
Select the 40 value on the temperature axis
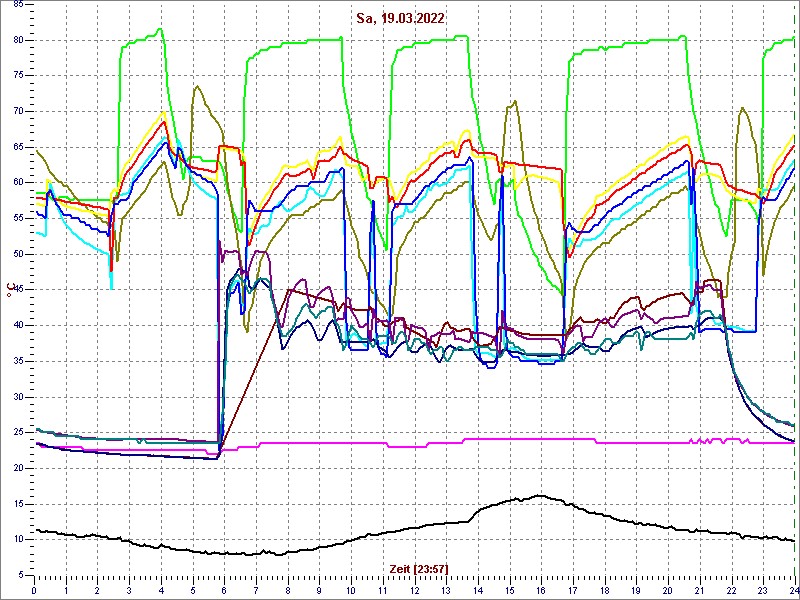pyautogui.click(x=17, y=326)
